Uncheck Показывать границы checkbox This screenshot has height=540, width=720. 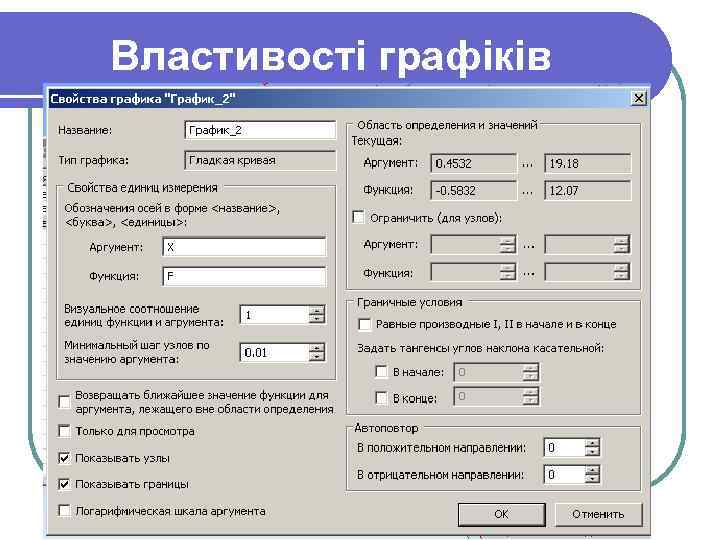coord(65,484)
